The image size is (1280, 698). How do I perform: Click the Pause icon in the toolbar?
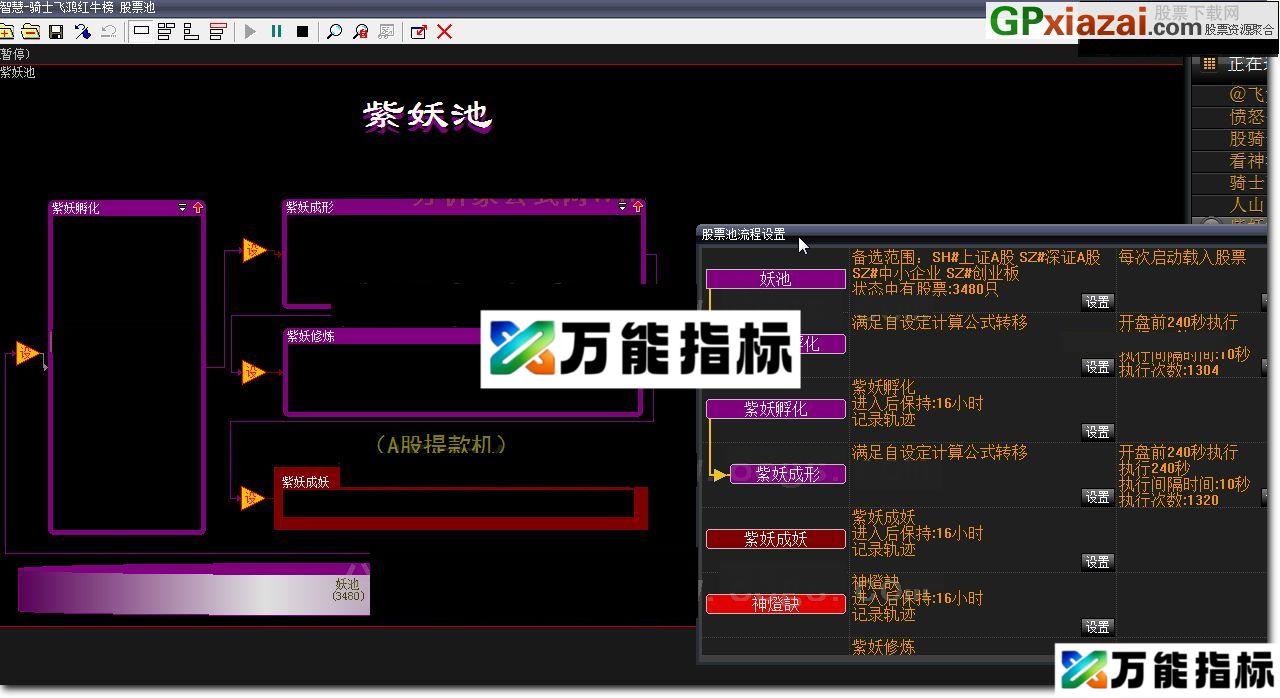tap(276, 31)
